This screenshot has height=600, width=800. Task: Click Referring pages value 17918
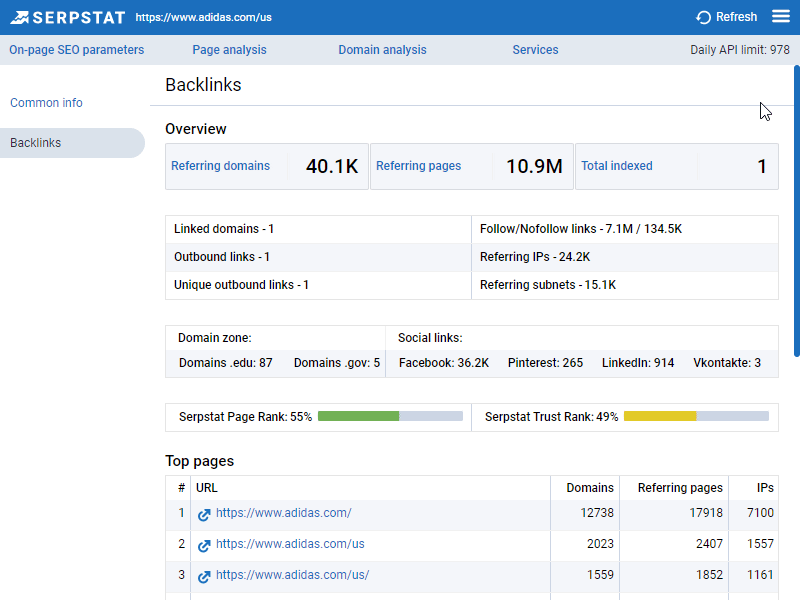pos(706,513)
